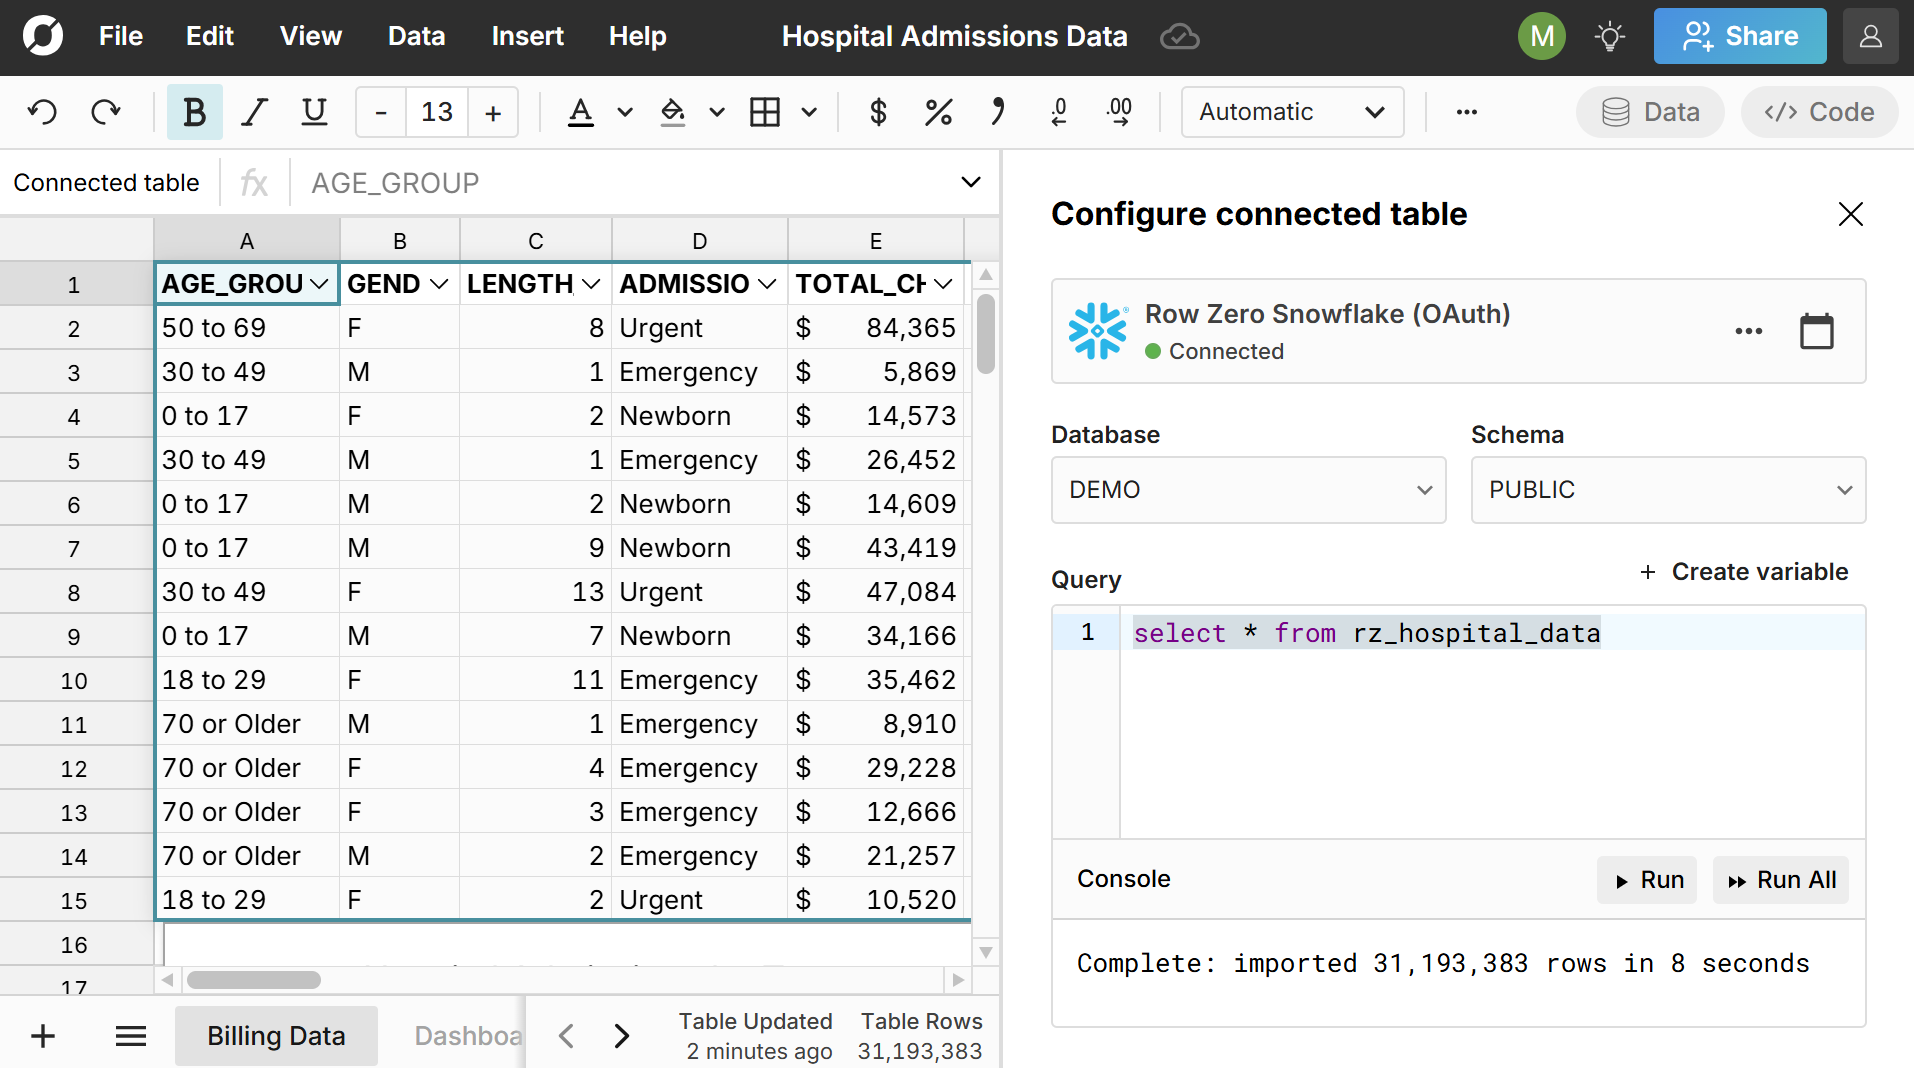Toggle italic formatting
Viewport: 1914px width, 1068px height.
tap(254, 111)
